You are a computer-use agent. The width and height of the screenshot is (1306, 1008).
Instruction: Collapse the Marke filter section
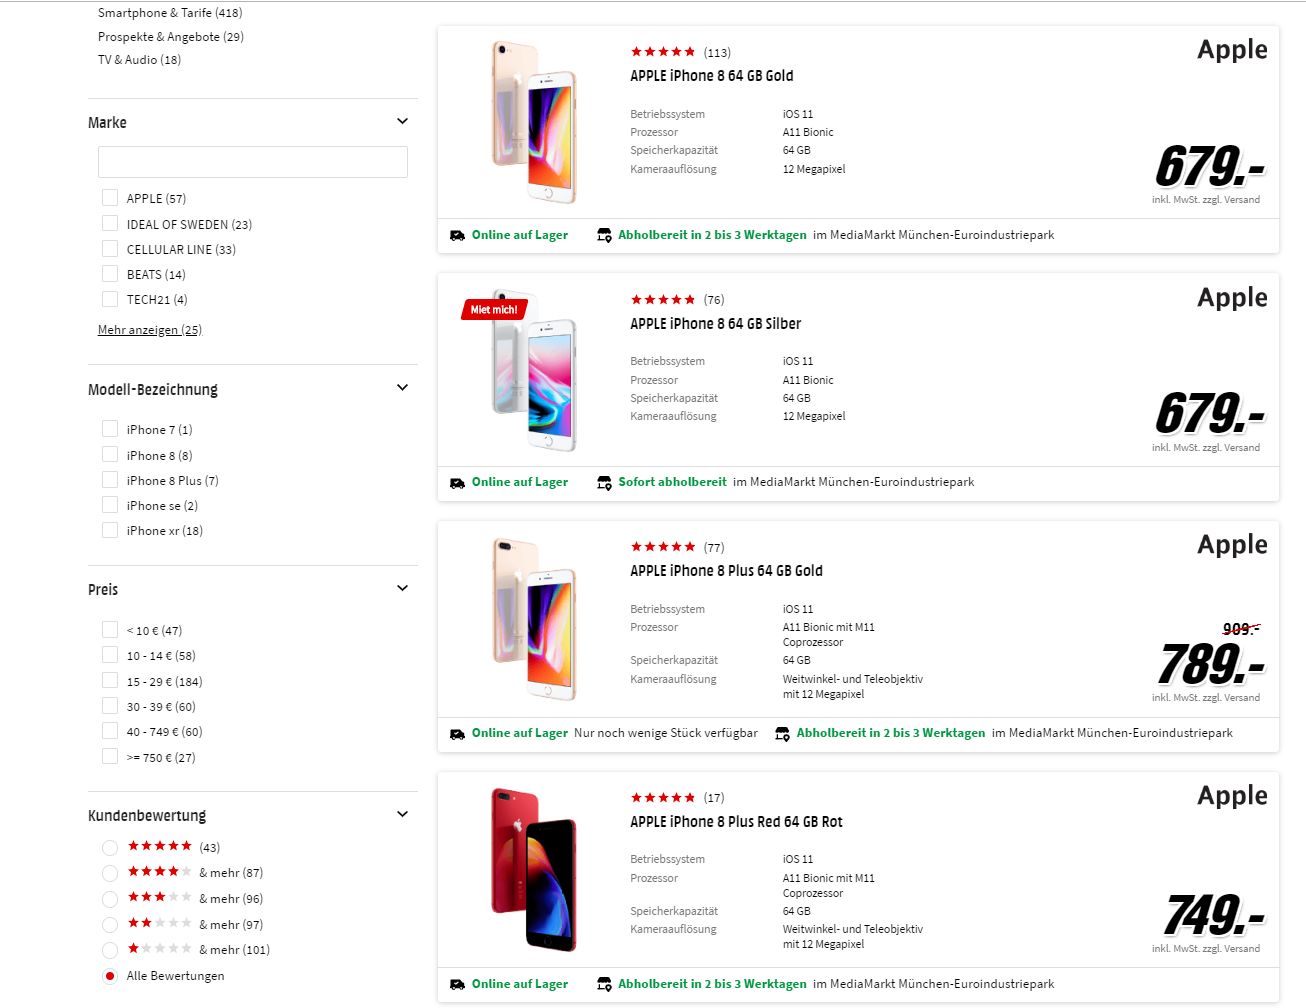tap(402, 120)
